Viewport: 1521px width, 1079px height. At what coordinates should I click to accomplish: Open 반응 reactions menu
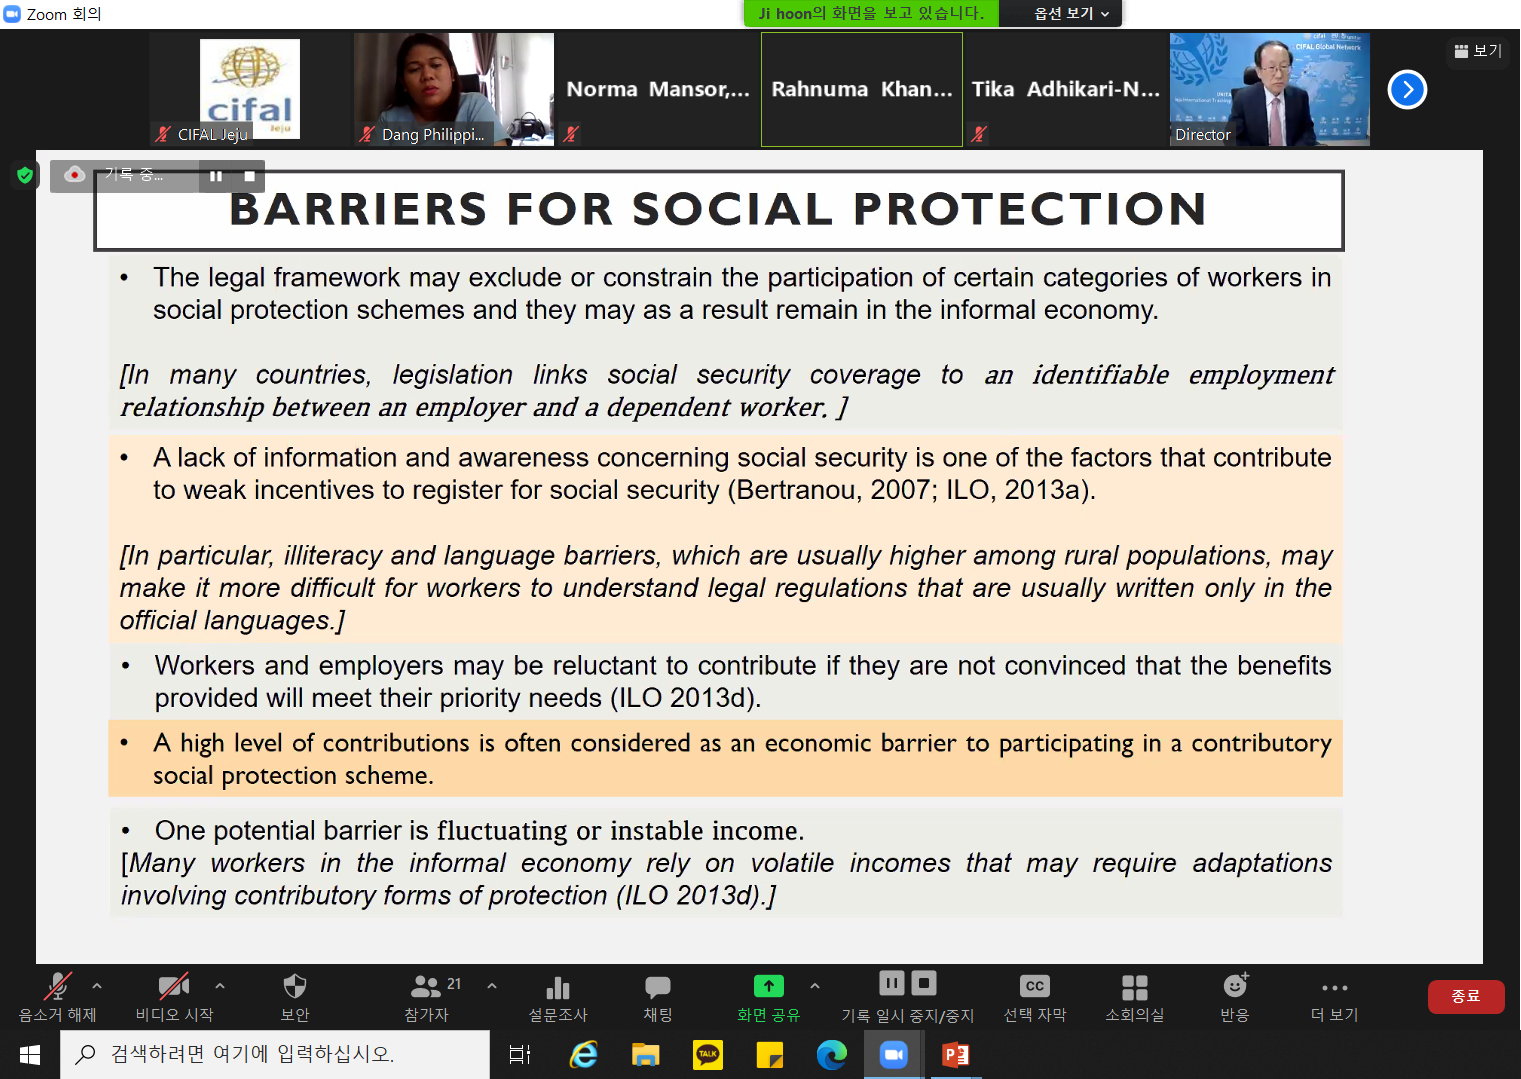(x=1235, y=997)
